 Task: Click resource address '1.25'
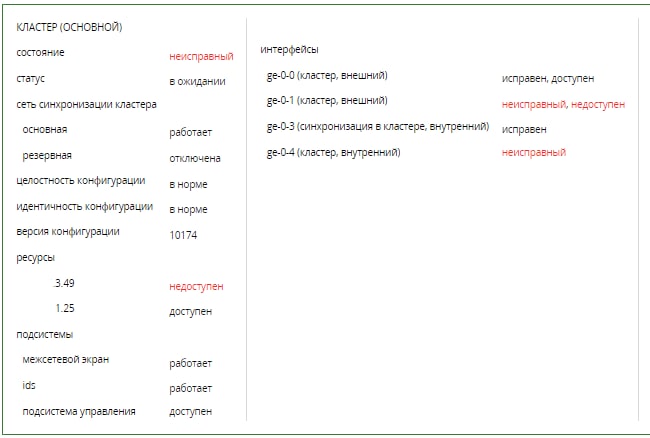tap(65, 308)
